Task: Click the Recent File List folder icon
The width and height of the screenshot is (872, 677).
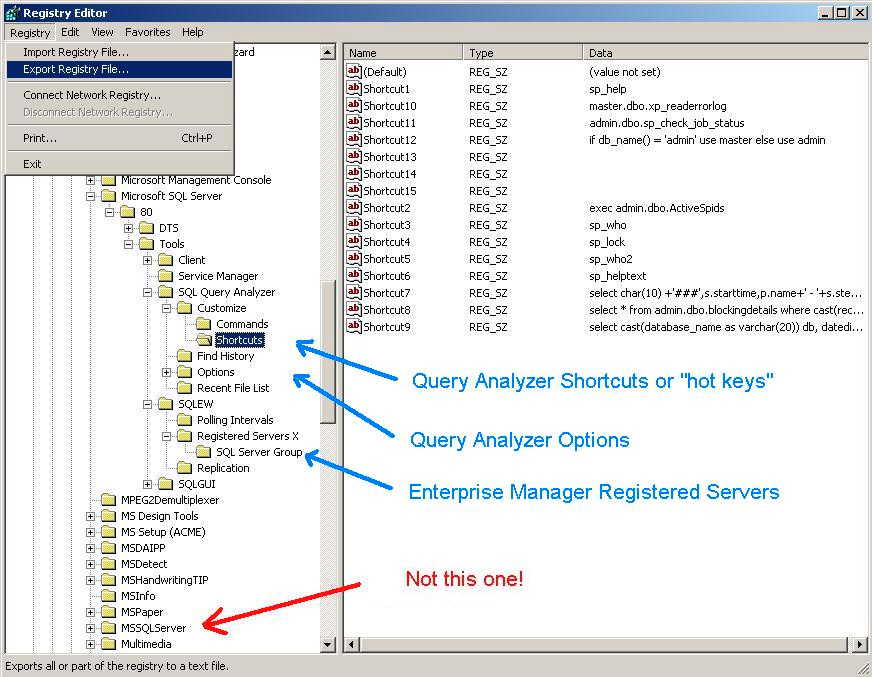Action: tap(185, 388)
